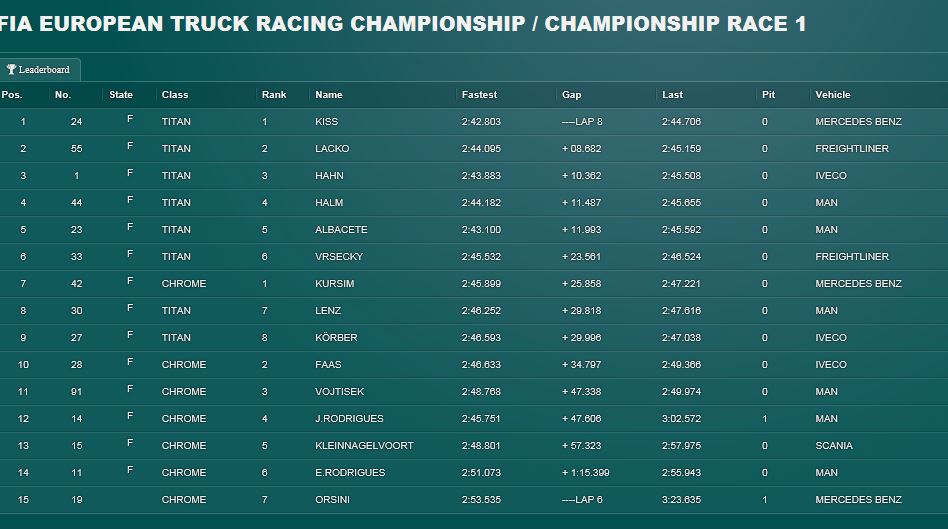This screenshot has width=948, height=529.
Task: Select the ORSINI row in last position
Action: click(x=474, y=500)
